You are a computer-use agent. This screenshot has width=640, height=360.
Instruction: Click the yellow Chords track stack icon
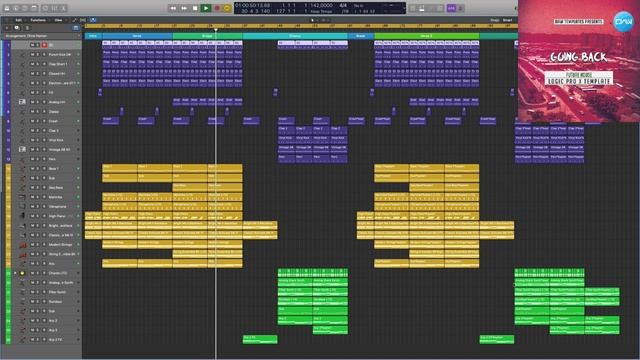(22, 273)
